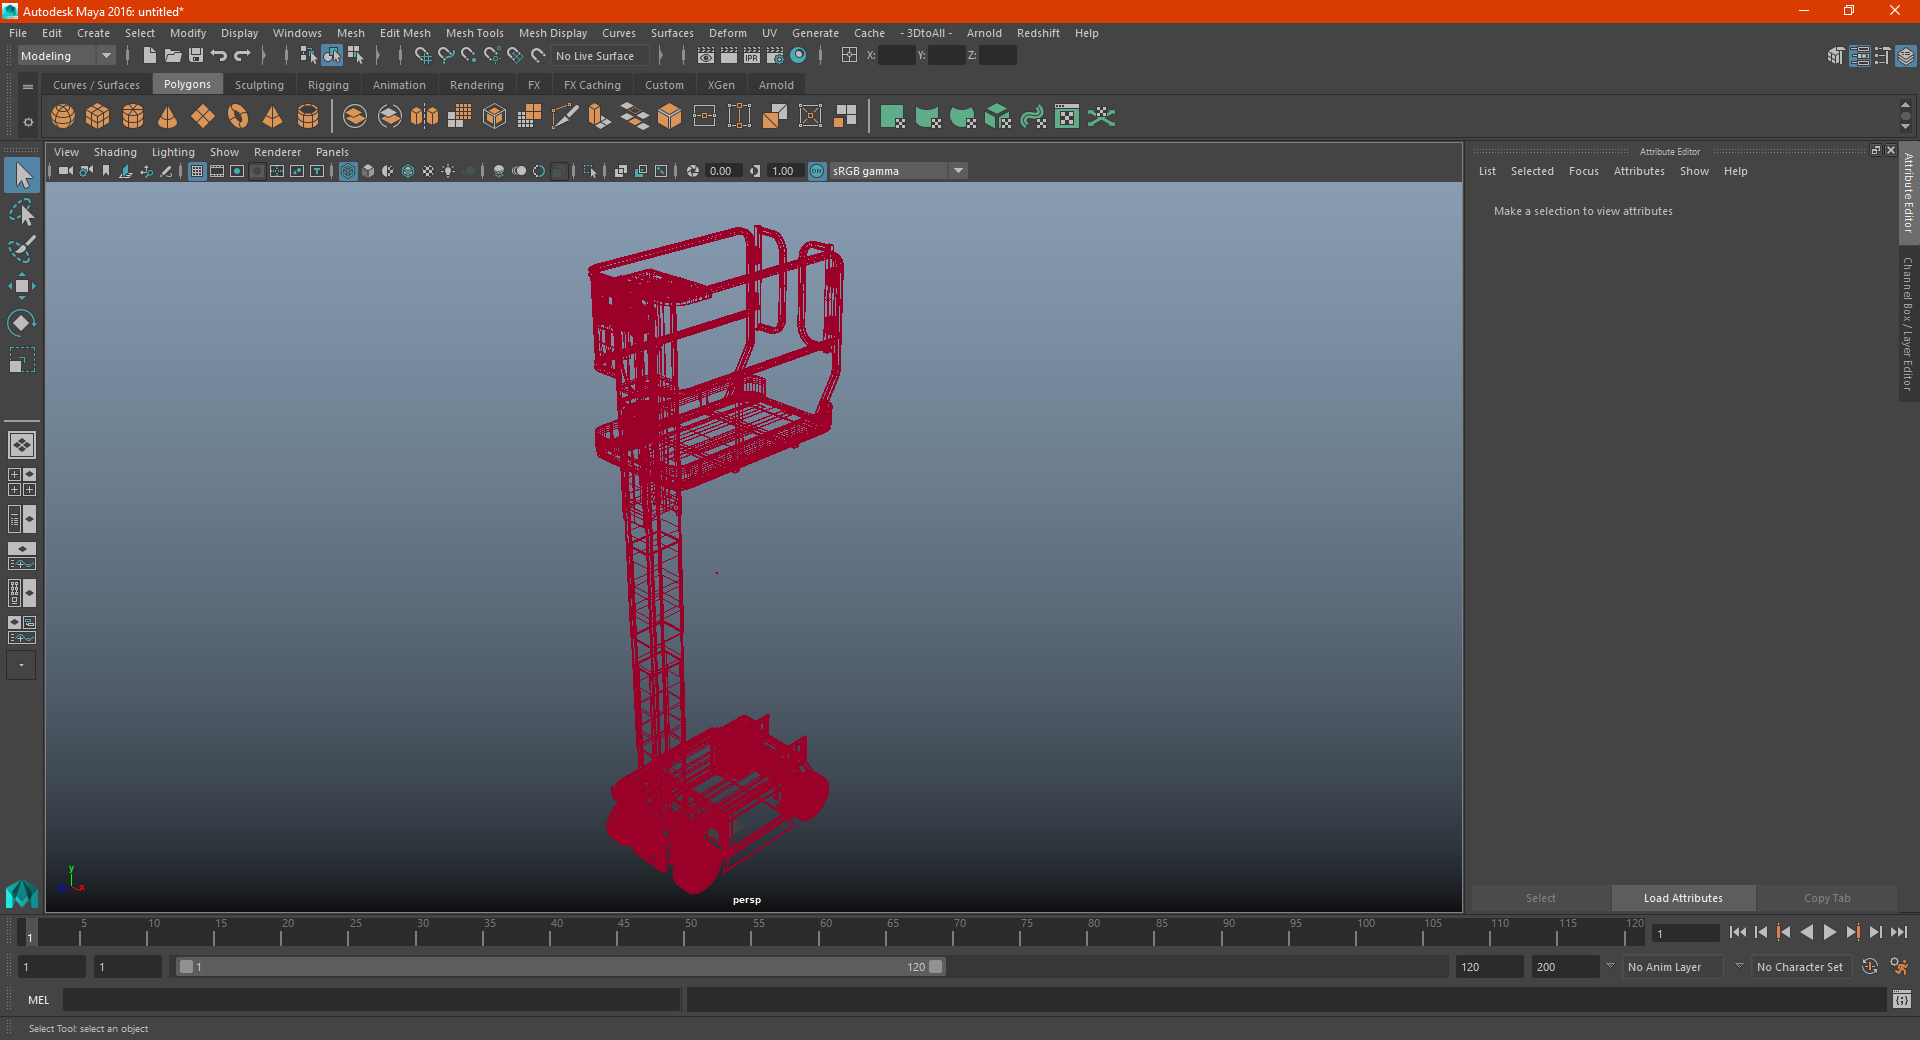Viewport: 1920px width, 1040px height.
Task: Toggle the sRGB view transform button
Action: coord(817,171)
